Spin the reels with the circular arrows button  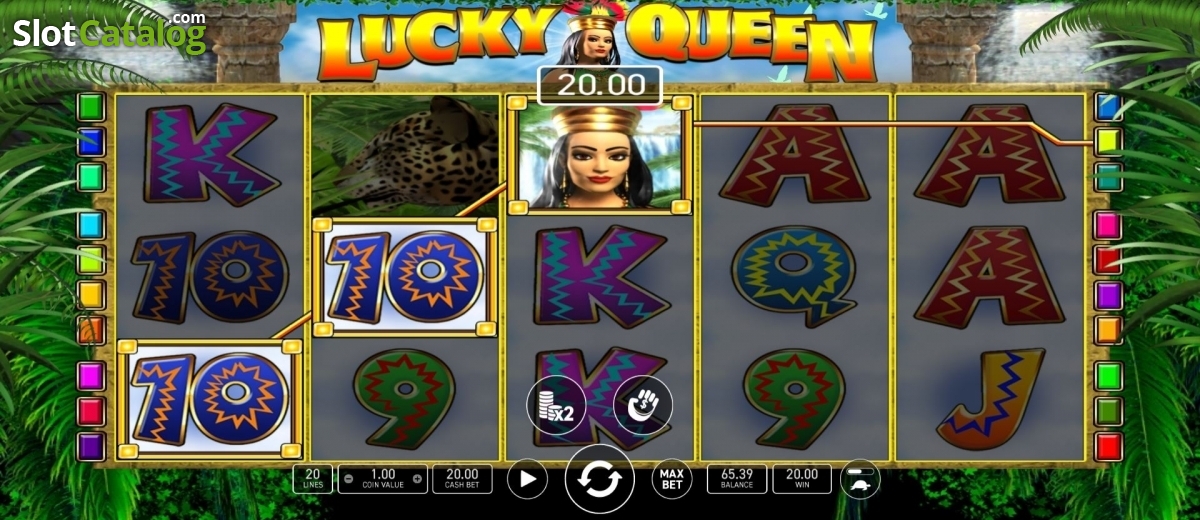tap(600, 479)
